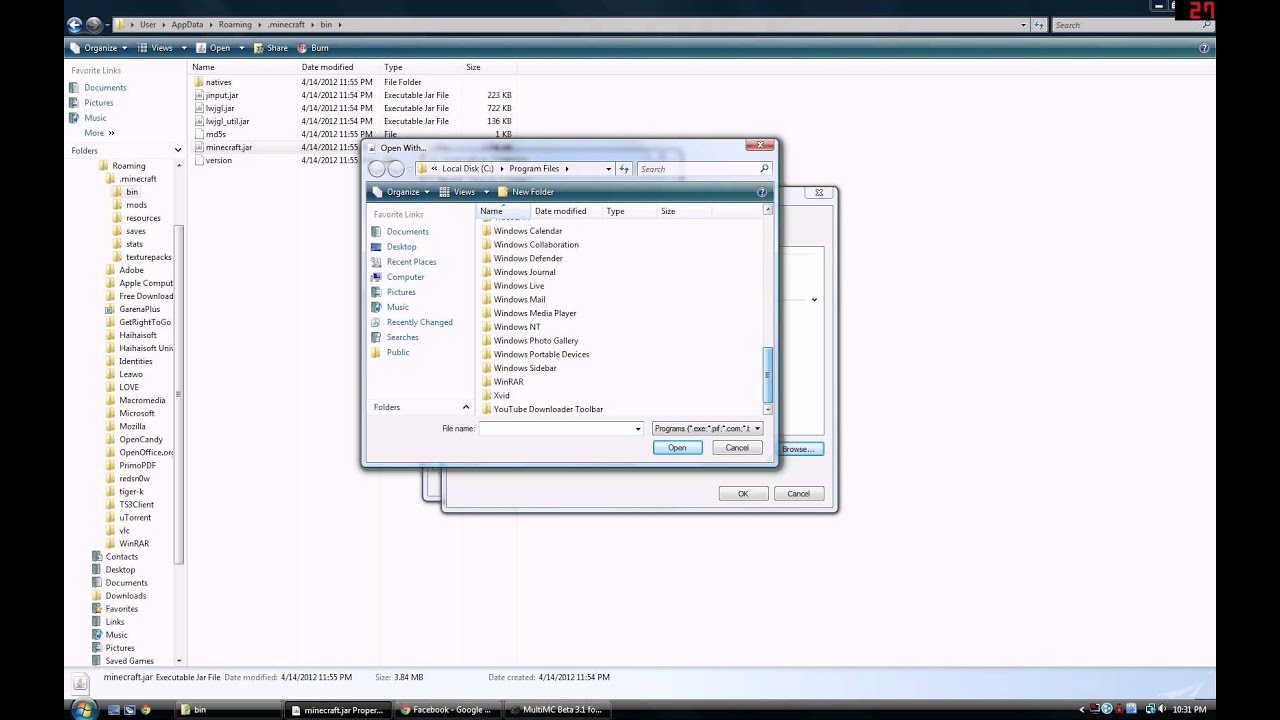Open the File name dropdown arrow
Viewport: 1280px width, 720px height.
coord(638,429)
